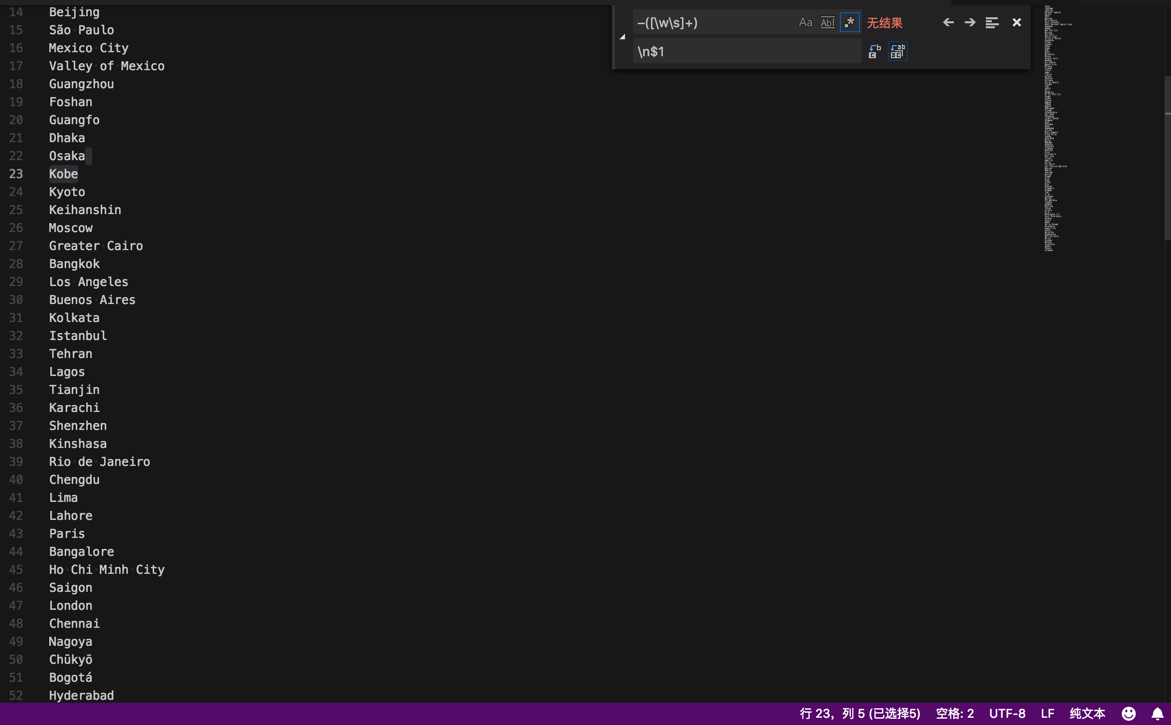This screenshot has width=1171, height=725.
Task: Change indentation via '空格: 2'
Action: [954, 714]
